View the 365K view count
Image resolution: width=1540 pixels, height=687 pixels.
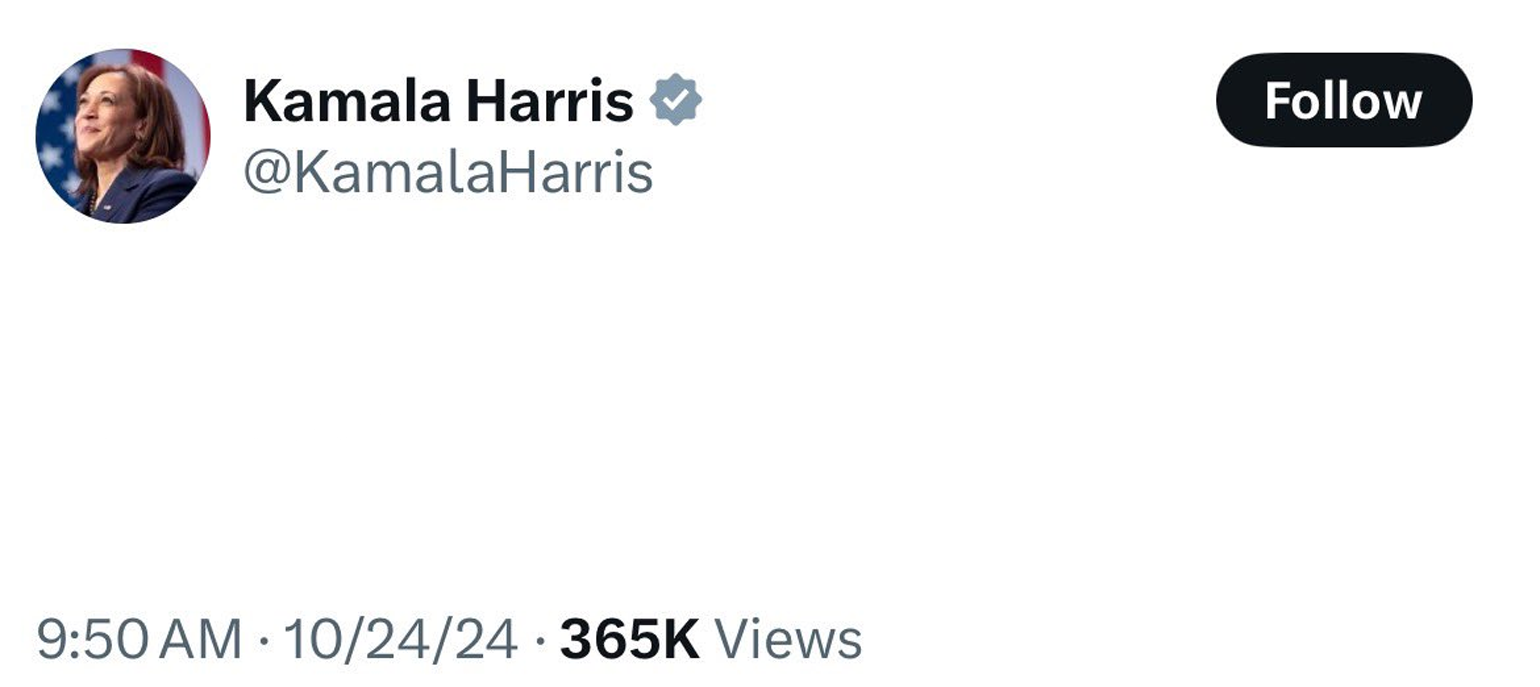coord(629,640)
